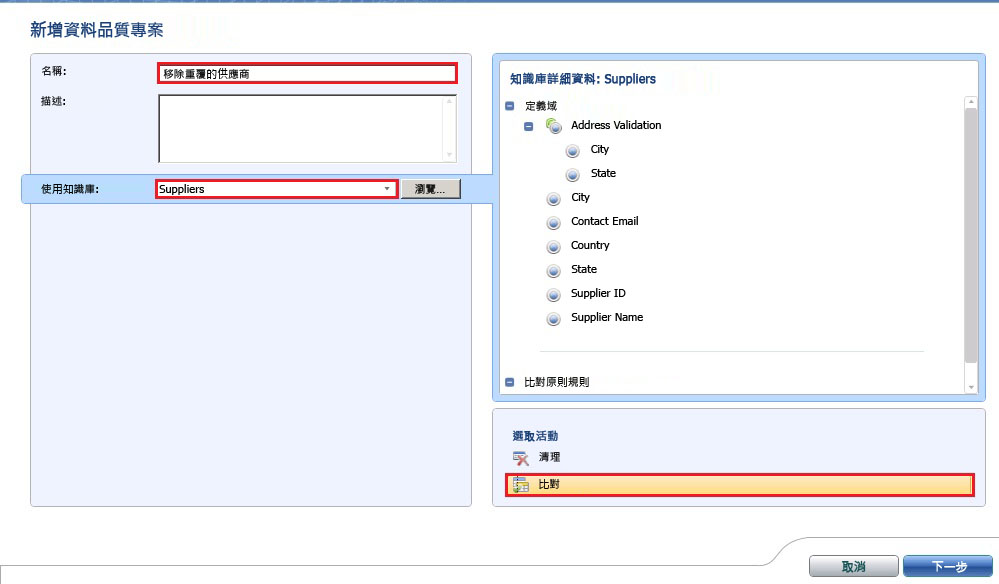Click the City domain icon
Image resolution: width=999 pixels, height=584 pixels.
pyautogui.click(x=554, y=197)
